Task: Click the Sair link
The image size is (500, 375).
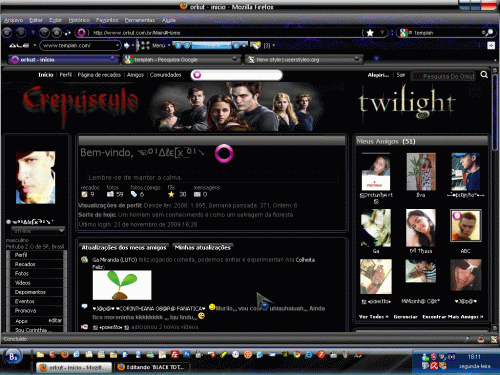Action: click(401, 75)
